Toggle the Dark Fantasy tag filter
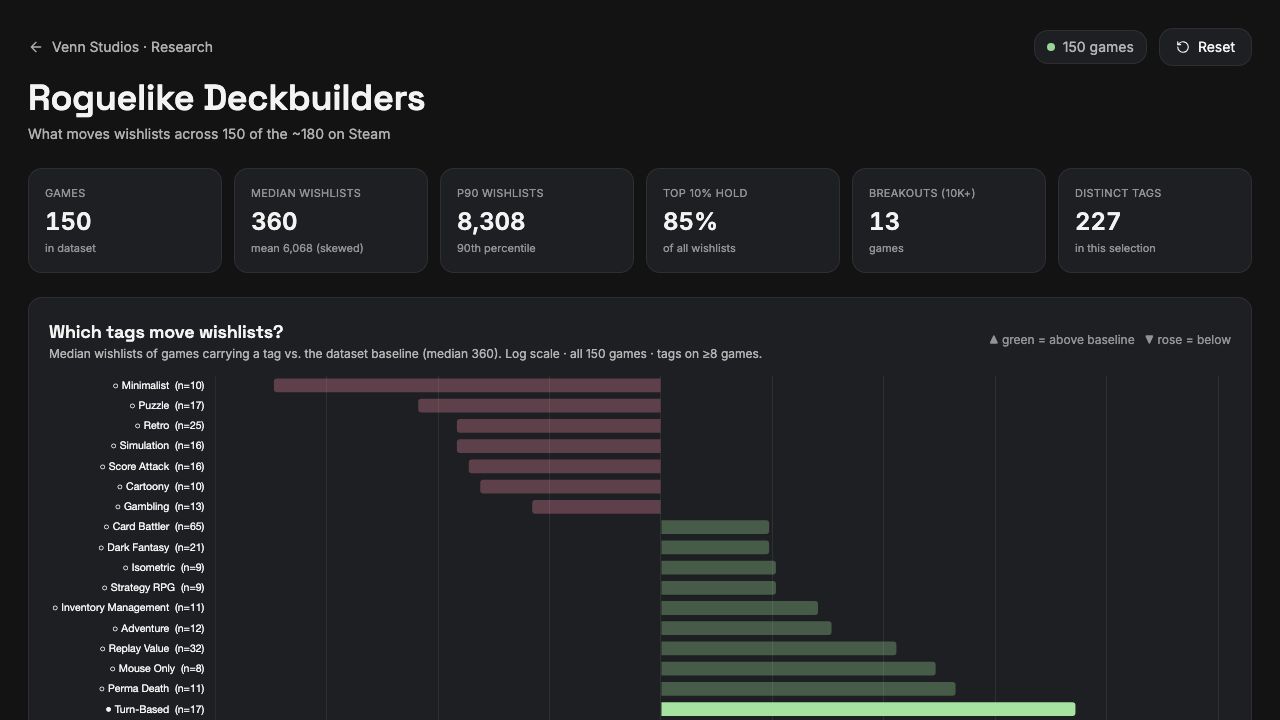 (x=151, y=547)
